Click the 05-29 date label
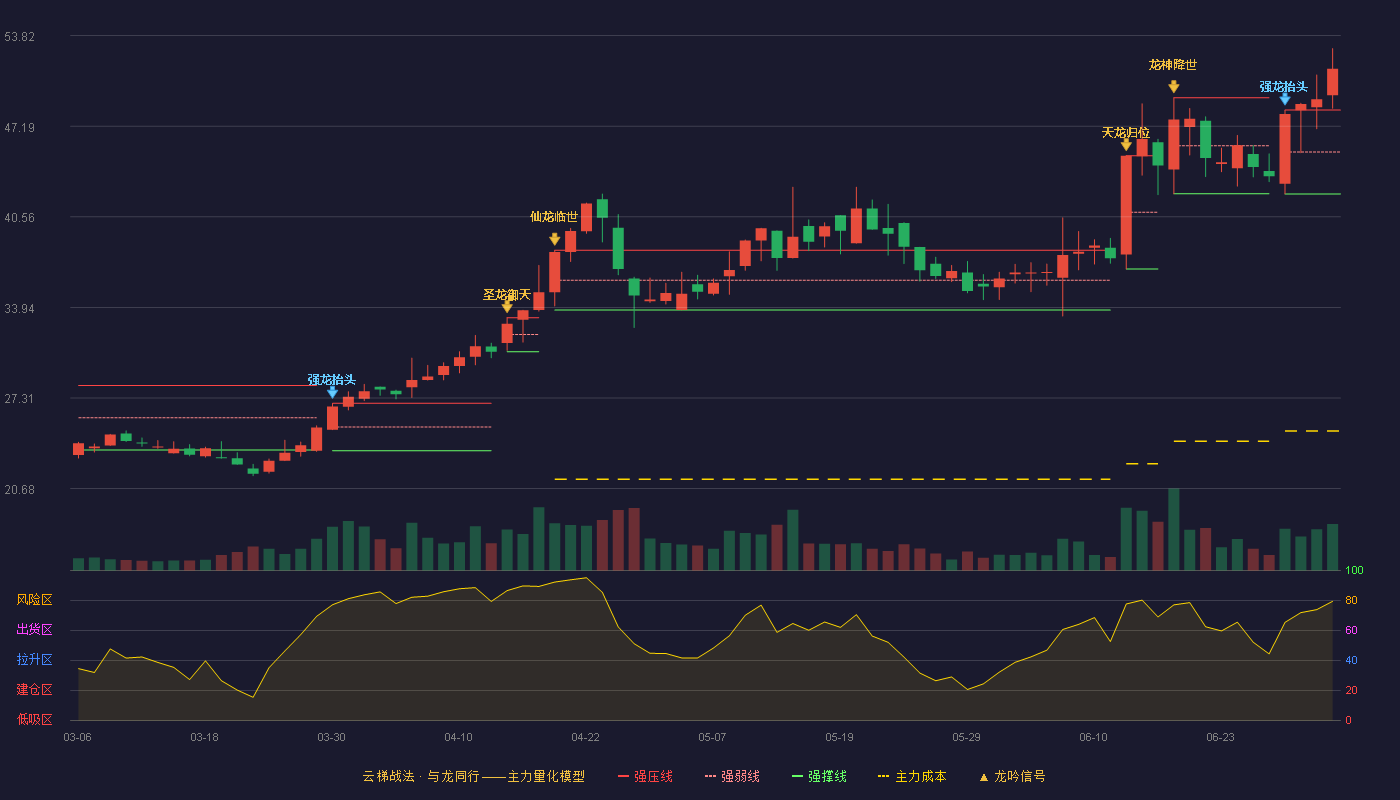This screenshot has height=800, width=1400. coord(966,737)
